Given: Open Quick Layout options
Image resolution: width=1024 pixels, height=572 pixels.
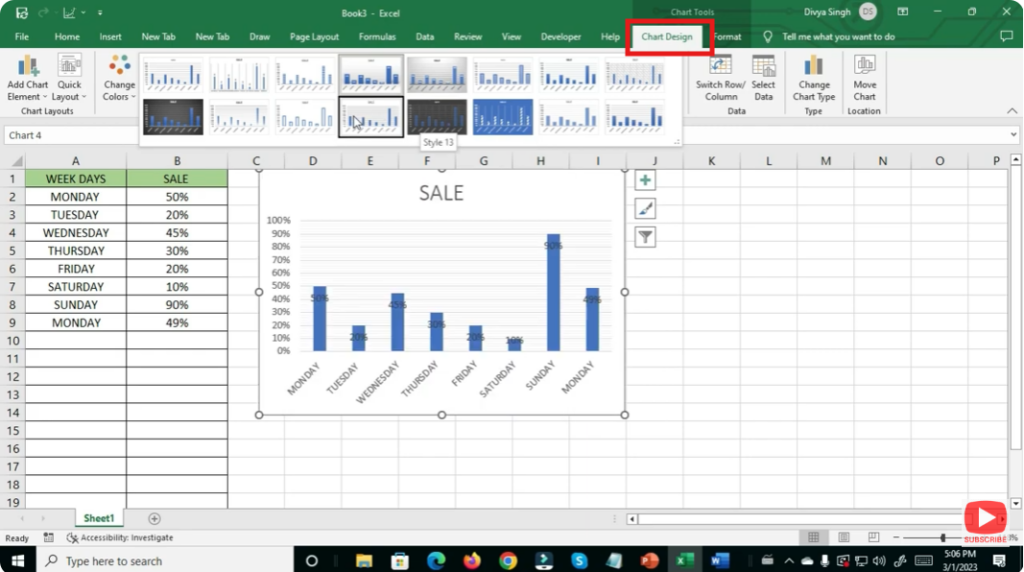Looking at the screenshot, I should click(x=69, y=78).
